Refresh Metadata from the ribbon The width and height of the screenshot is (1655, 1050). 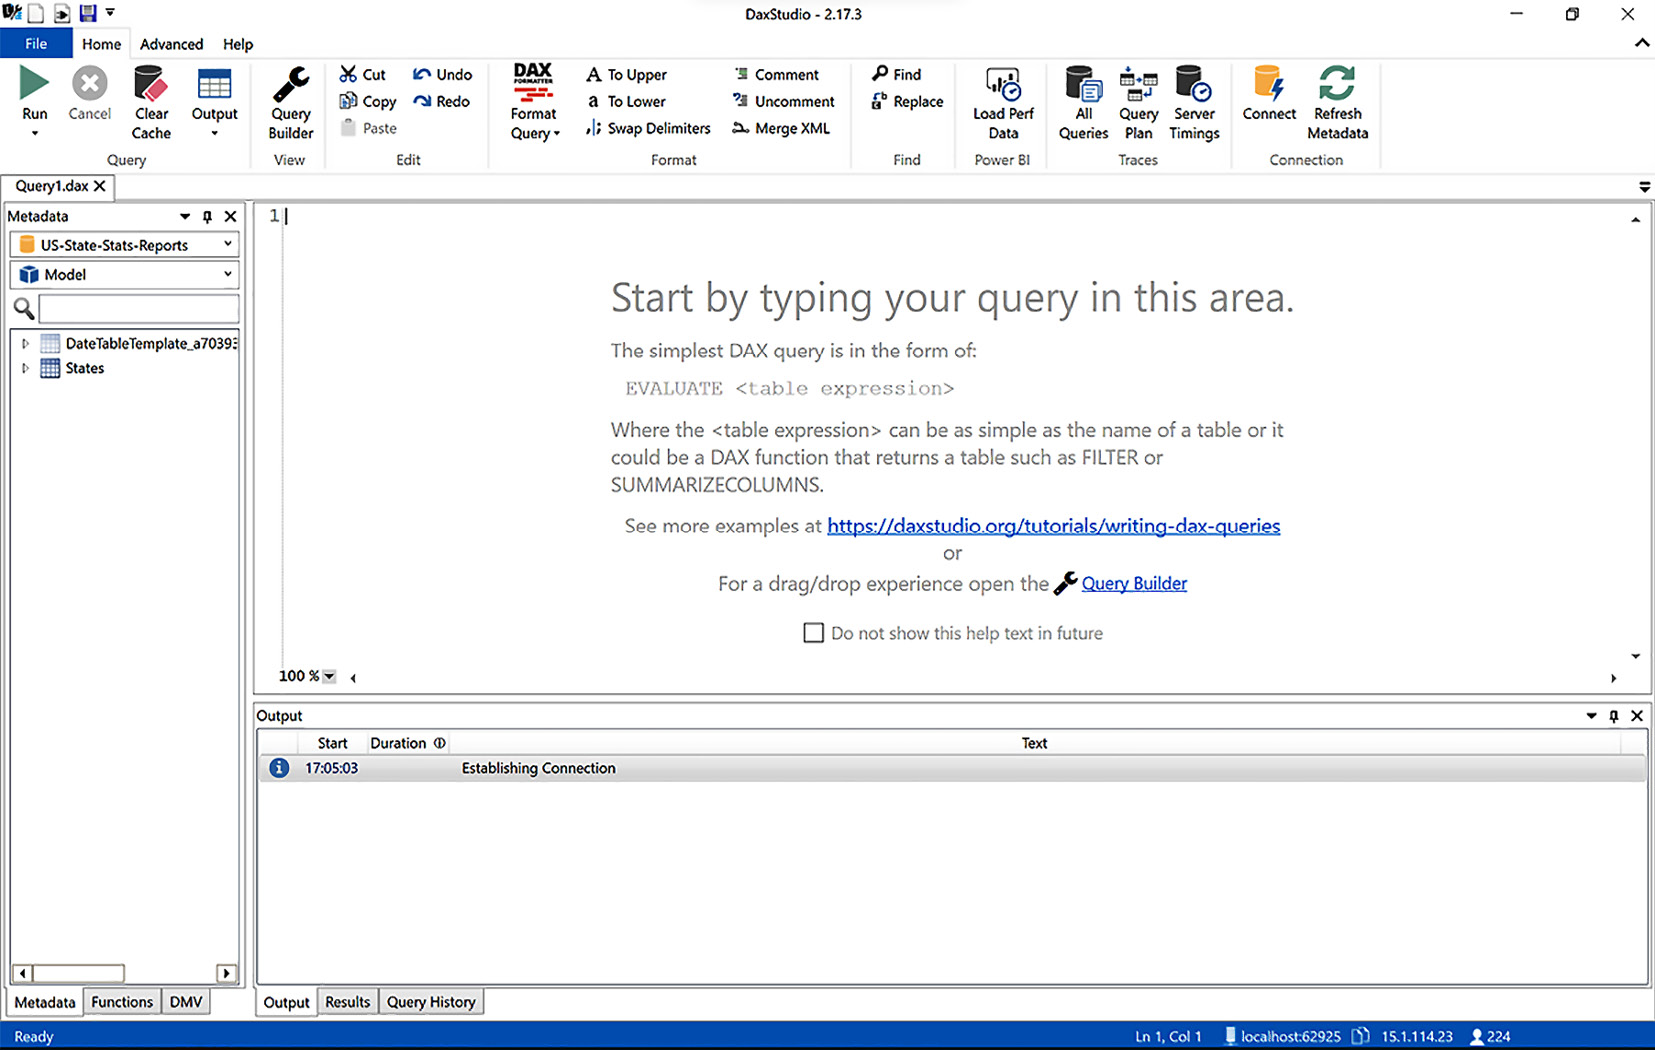[x=1337, y=86]
